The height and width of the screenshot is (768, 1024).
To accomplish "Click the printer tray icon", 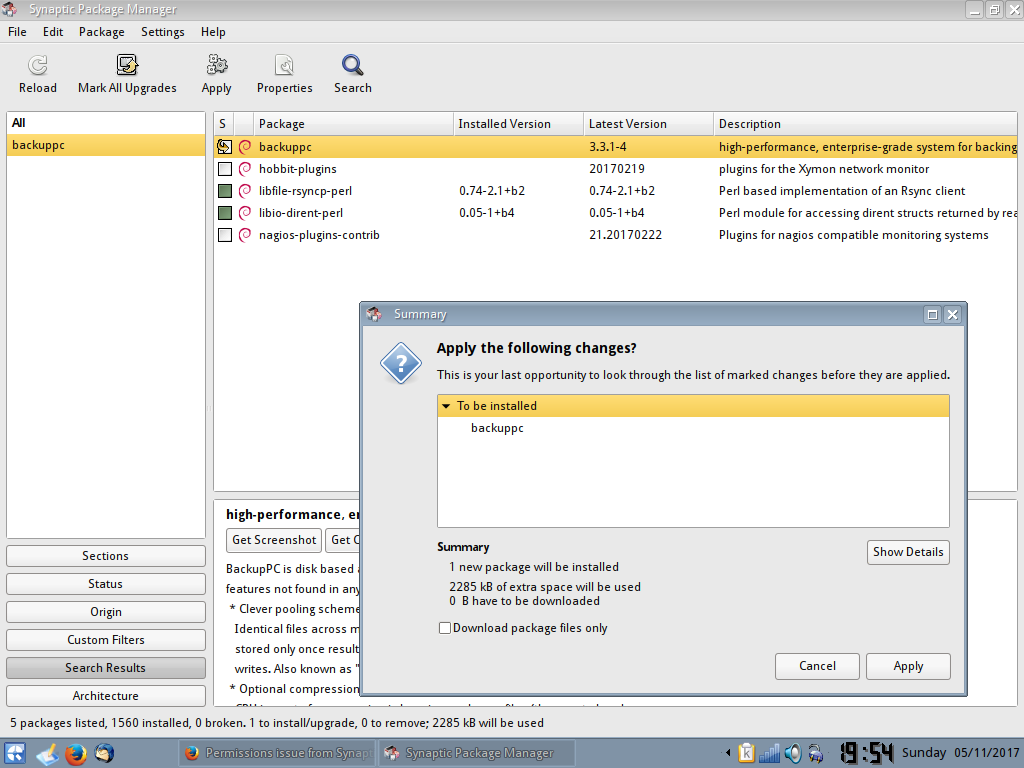I will [816, 754].
